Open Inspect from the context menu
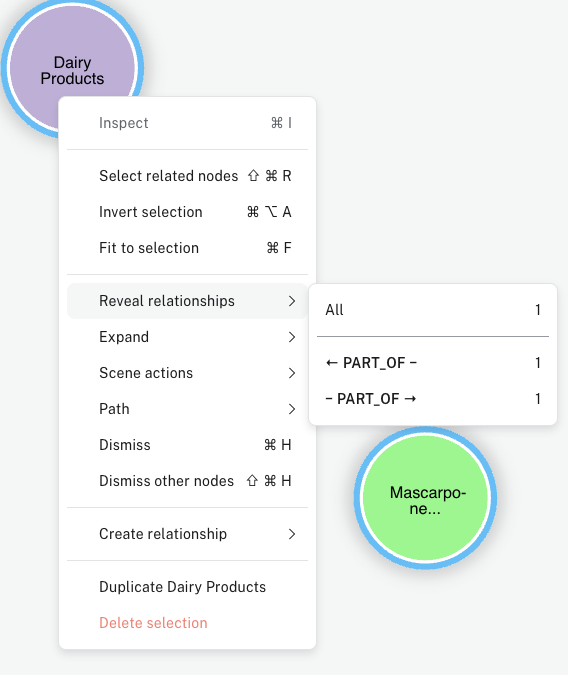Screen dimensions: 568x675 [187, 123]
